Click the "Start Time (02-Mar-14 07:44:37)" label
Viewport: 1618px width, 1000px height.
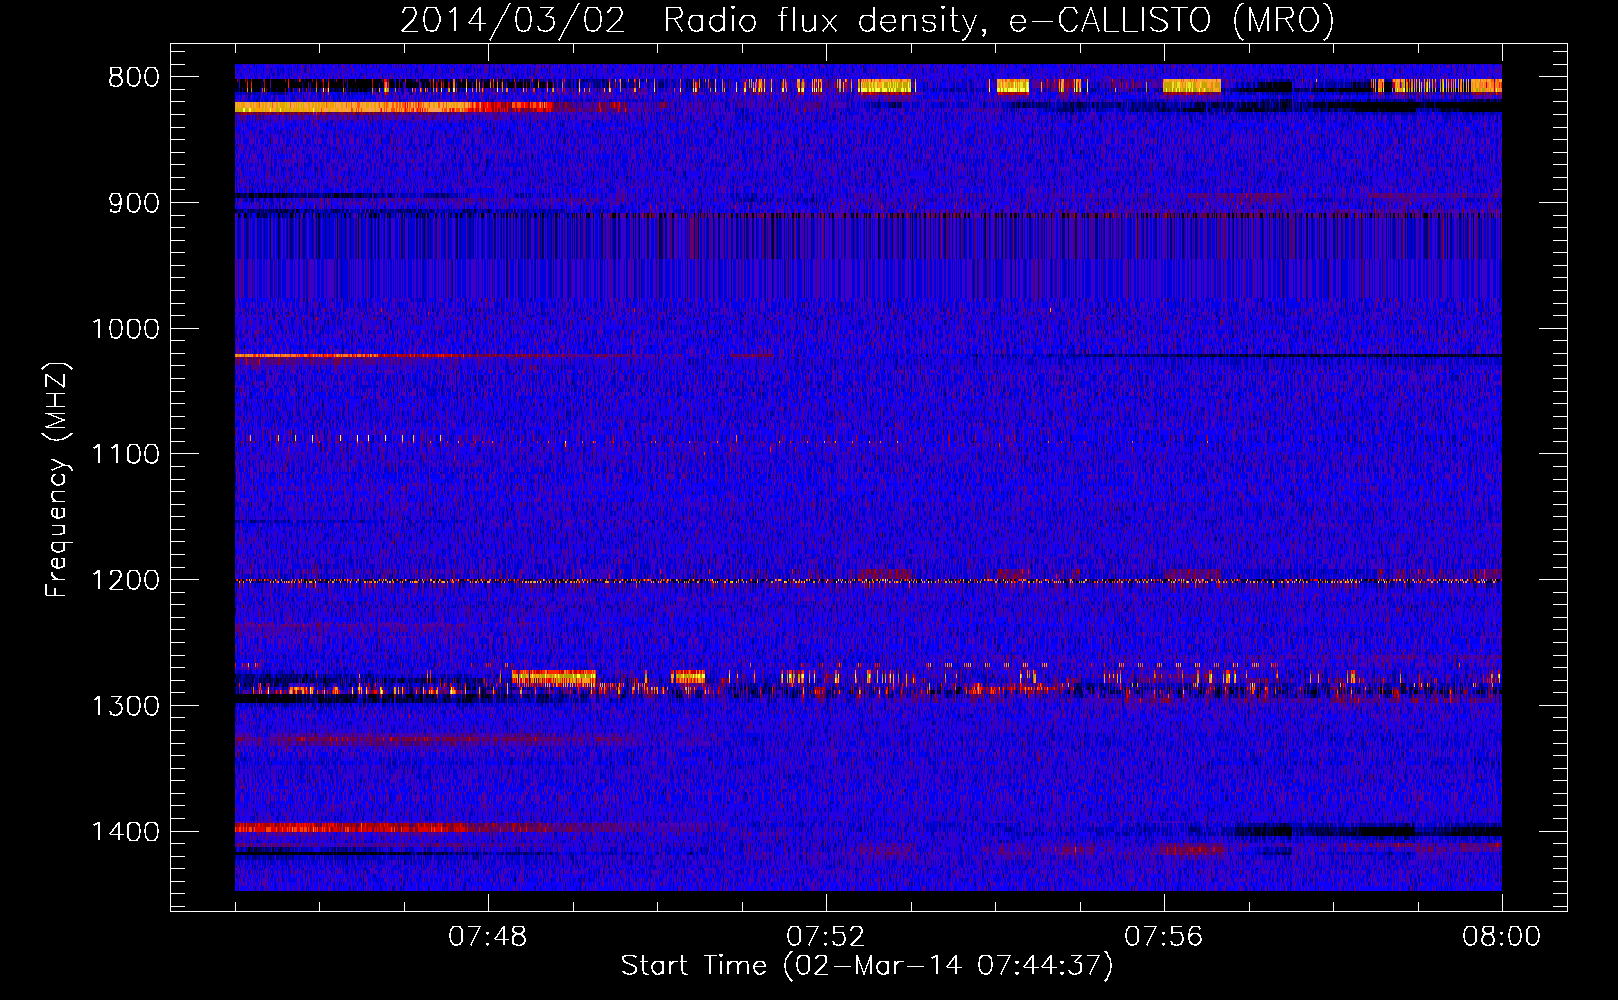pos(866,966)
